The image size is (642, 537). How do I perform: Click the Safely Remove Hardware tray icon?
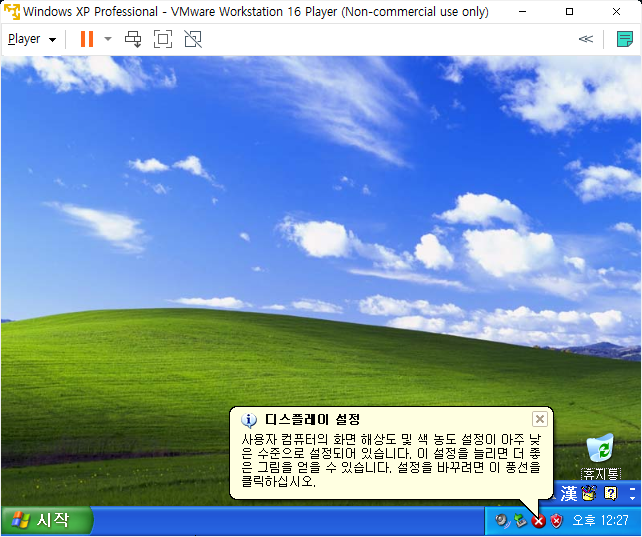point(520,521)
